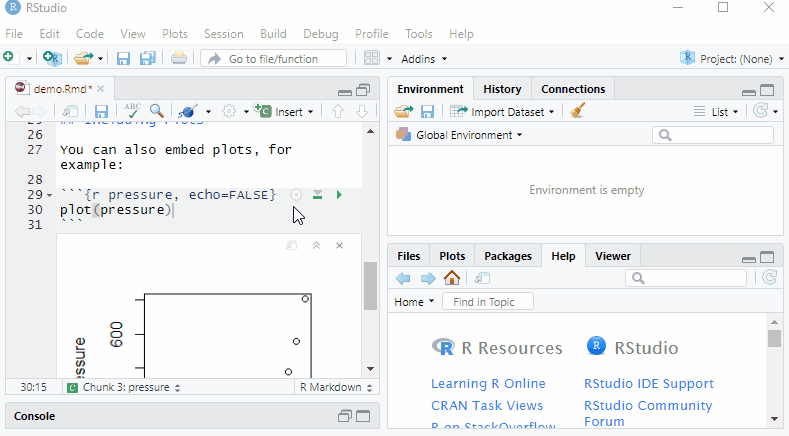The image size is (789, 436).
Task: Save workspace icon in Environment
Action: click(427, 111)
